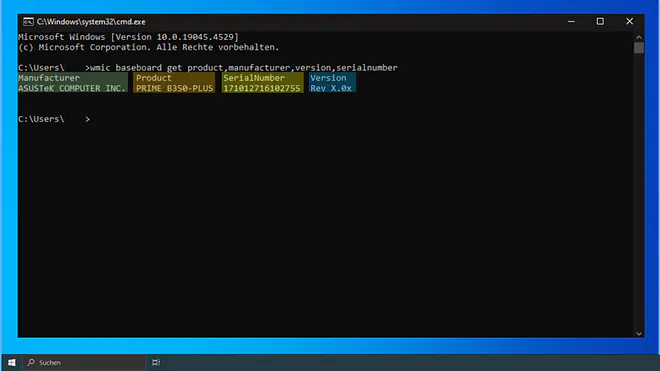This screenshot has width=660, height=371.
Task: Click the PRIME B350-PLUS value
Action: pos(174,88)
